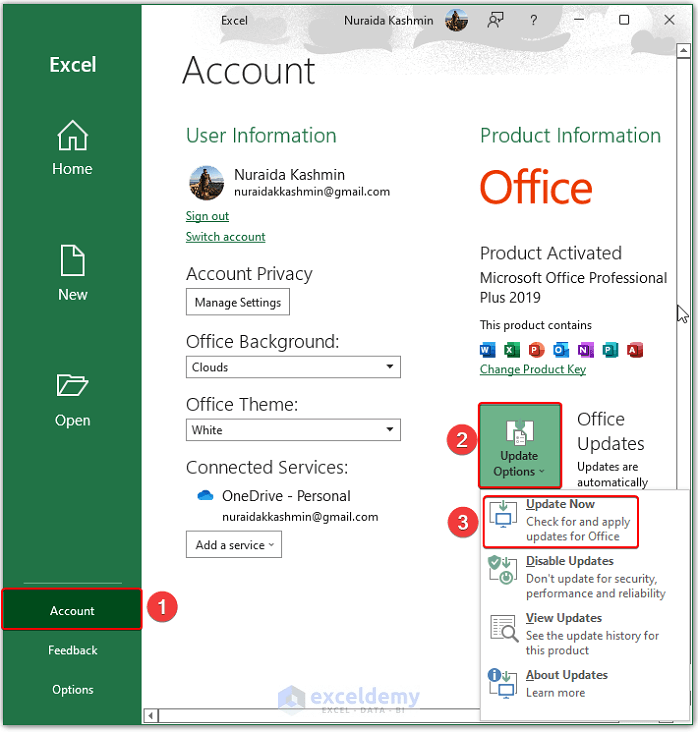Click the About Updates info icon
698x732 pixels.
(x=502, y=683)
